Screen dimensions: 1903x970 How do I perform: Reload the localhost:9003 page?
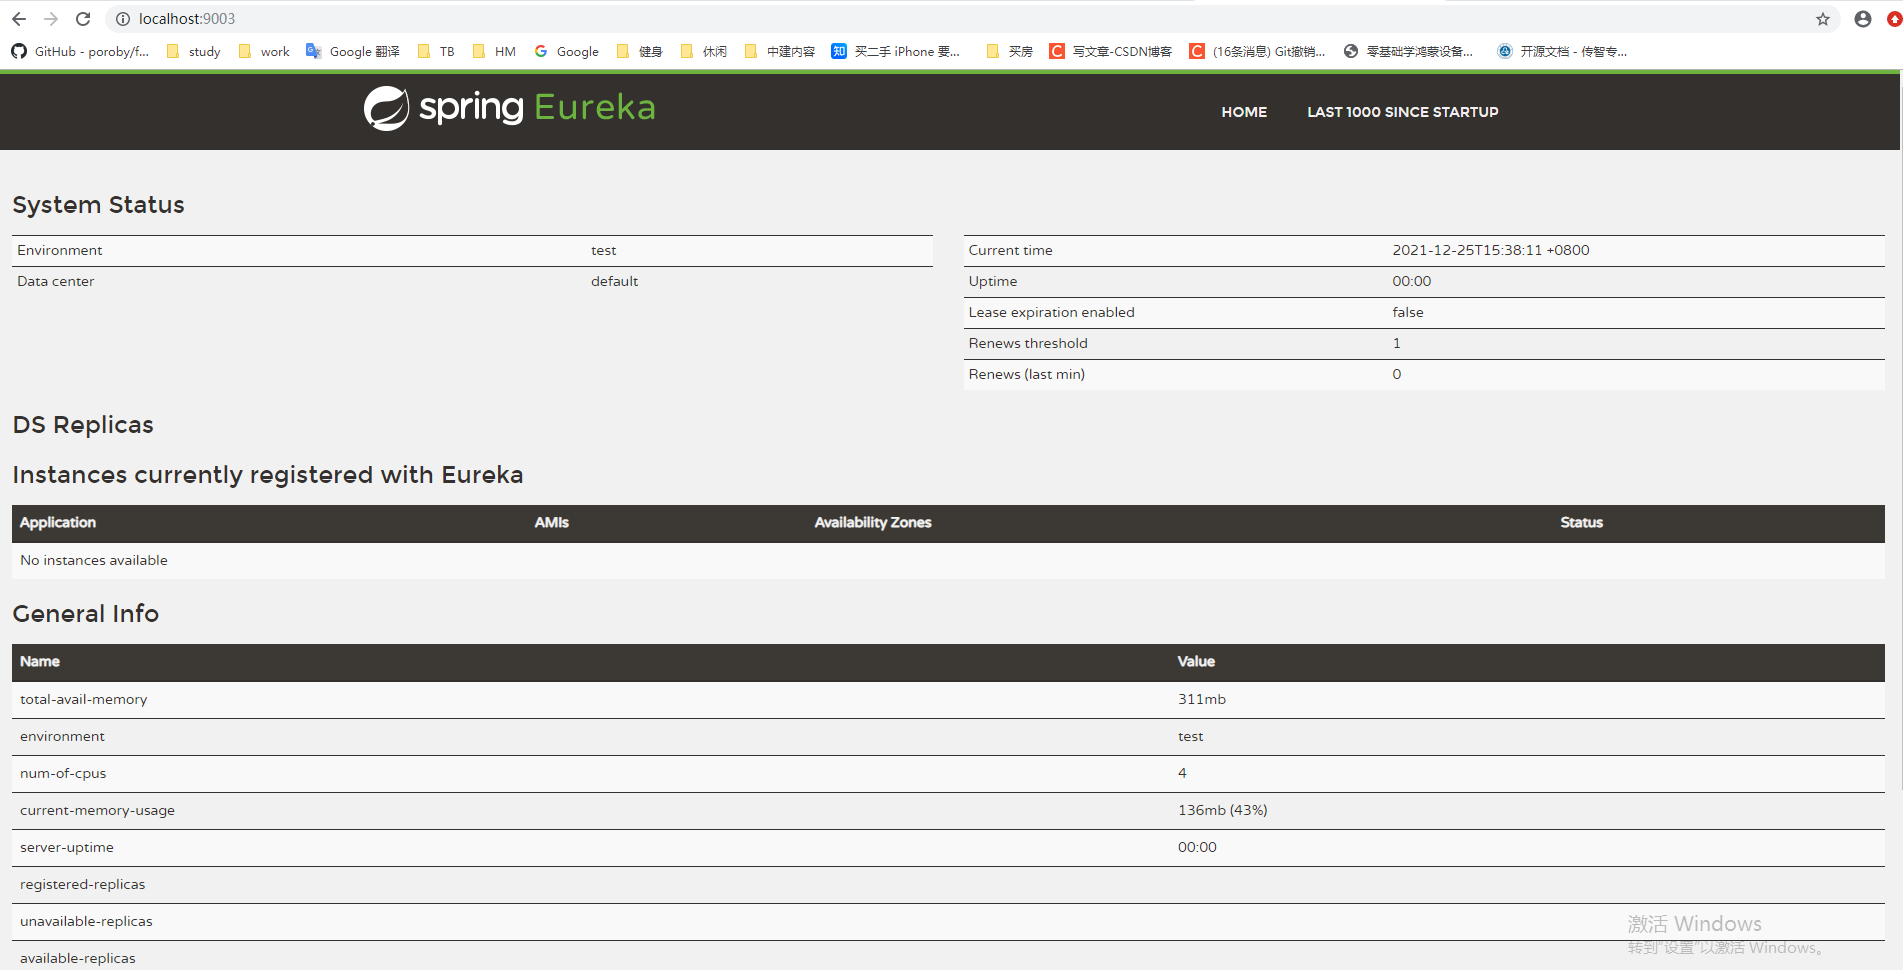[83, 19]
